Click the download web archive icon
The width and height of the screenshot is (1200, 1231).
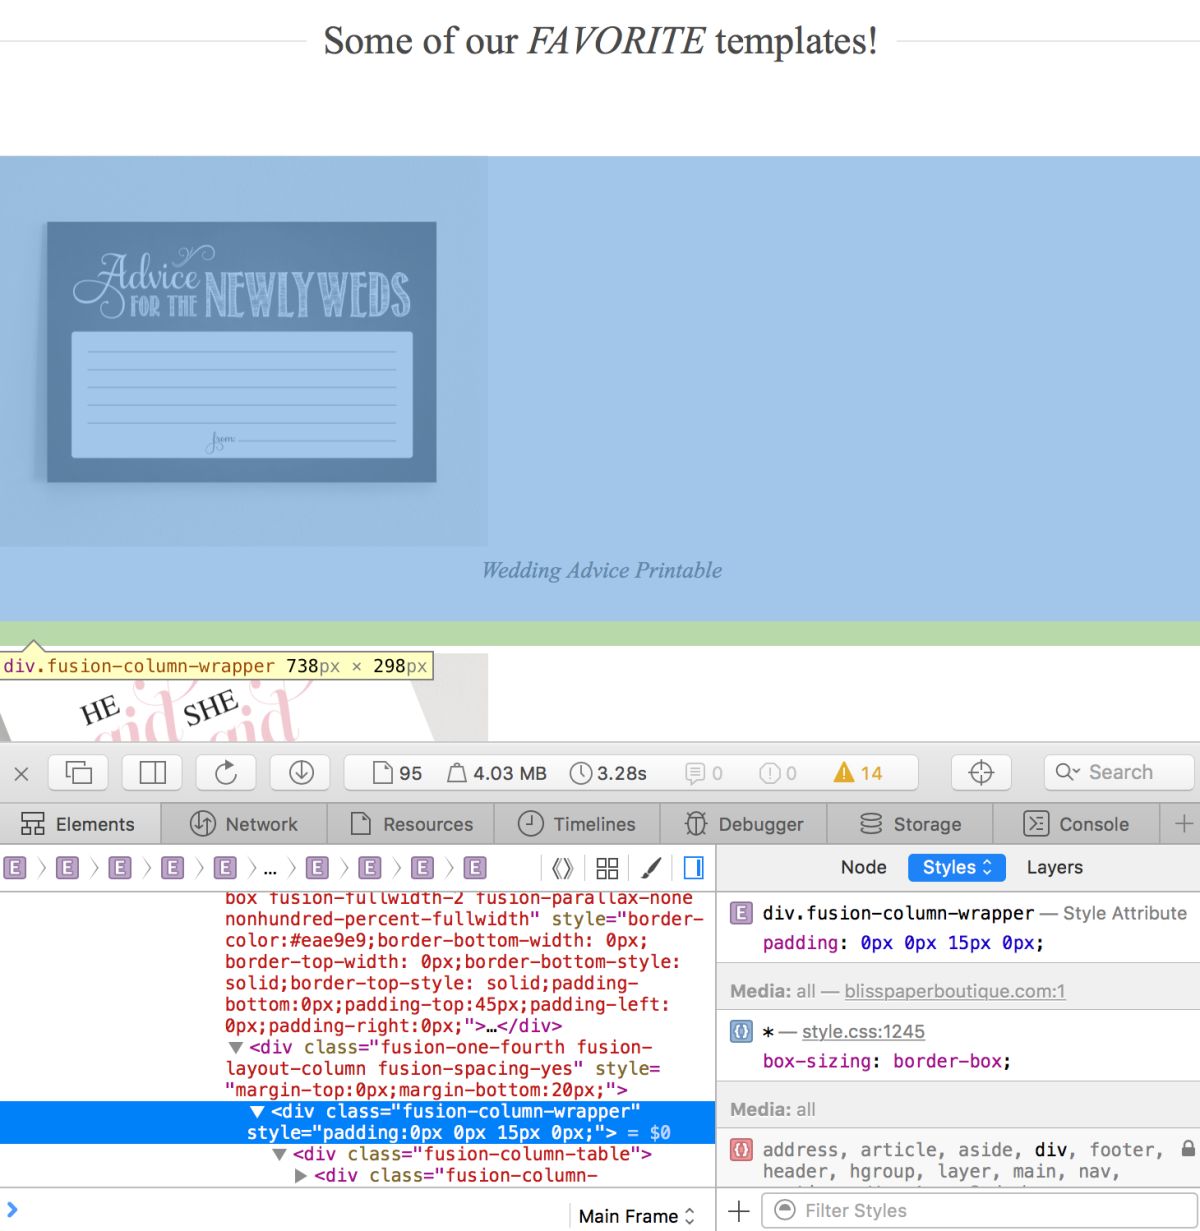tap(301, 772)
